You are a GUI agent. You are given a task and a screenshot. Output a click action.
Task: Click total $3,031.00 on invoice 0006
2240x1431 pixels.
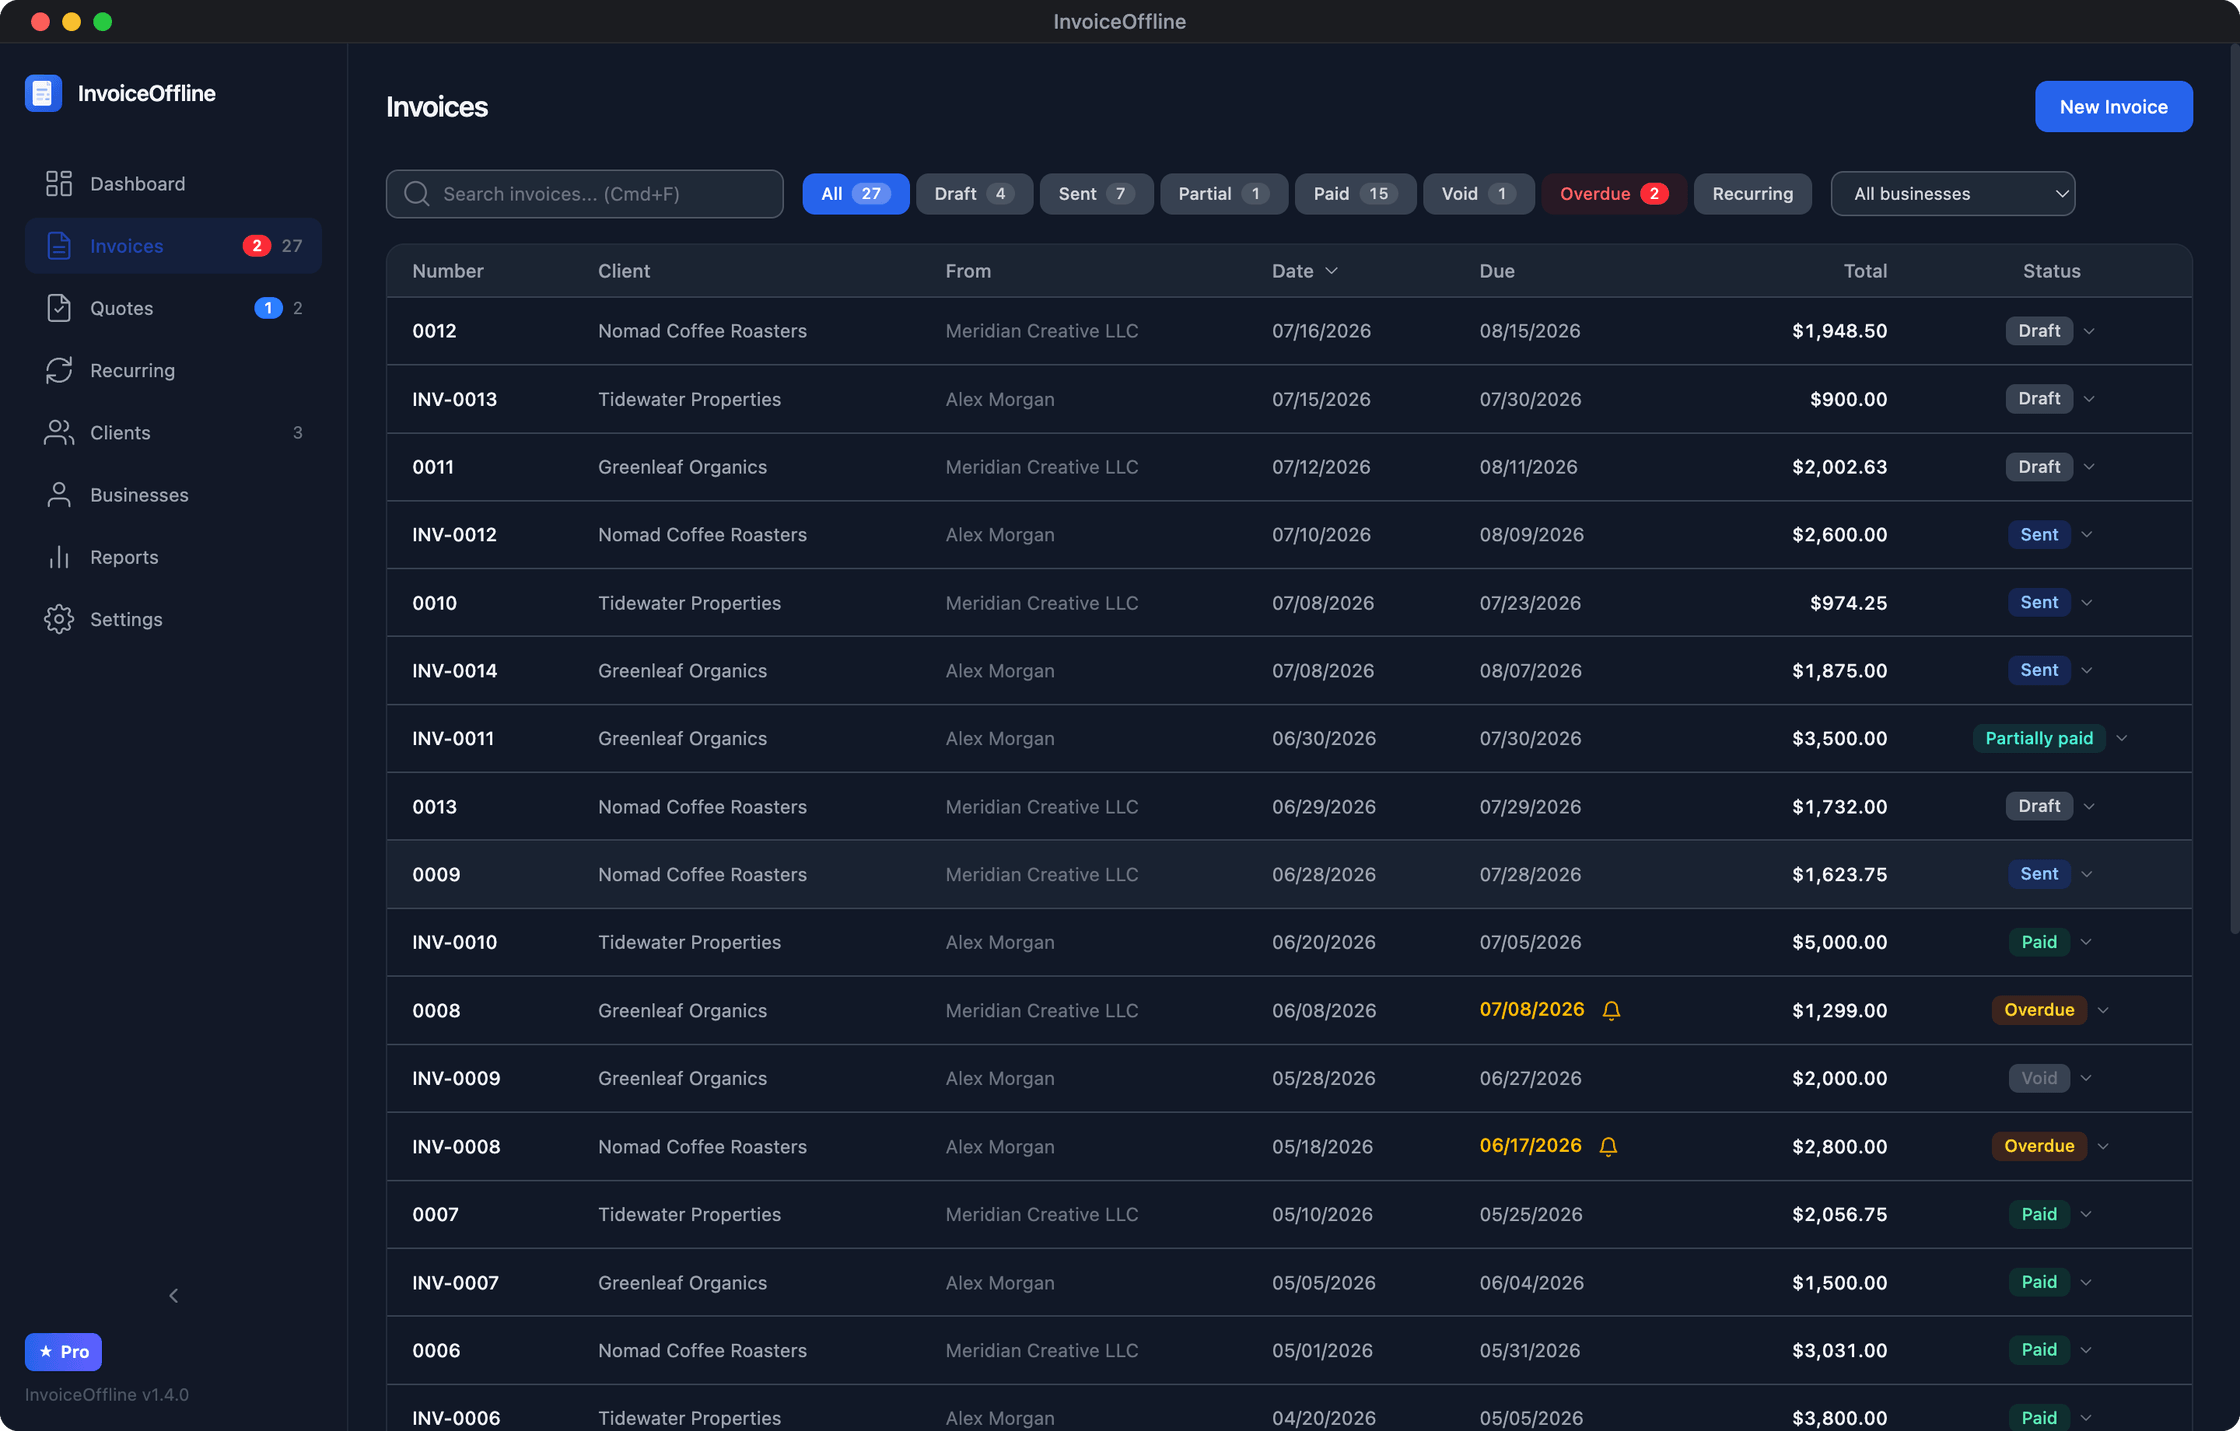pos(1839,1350)
